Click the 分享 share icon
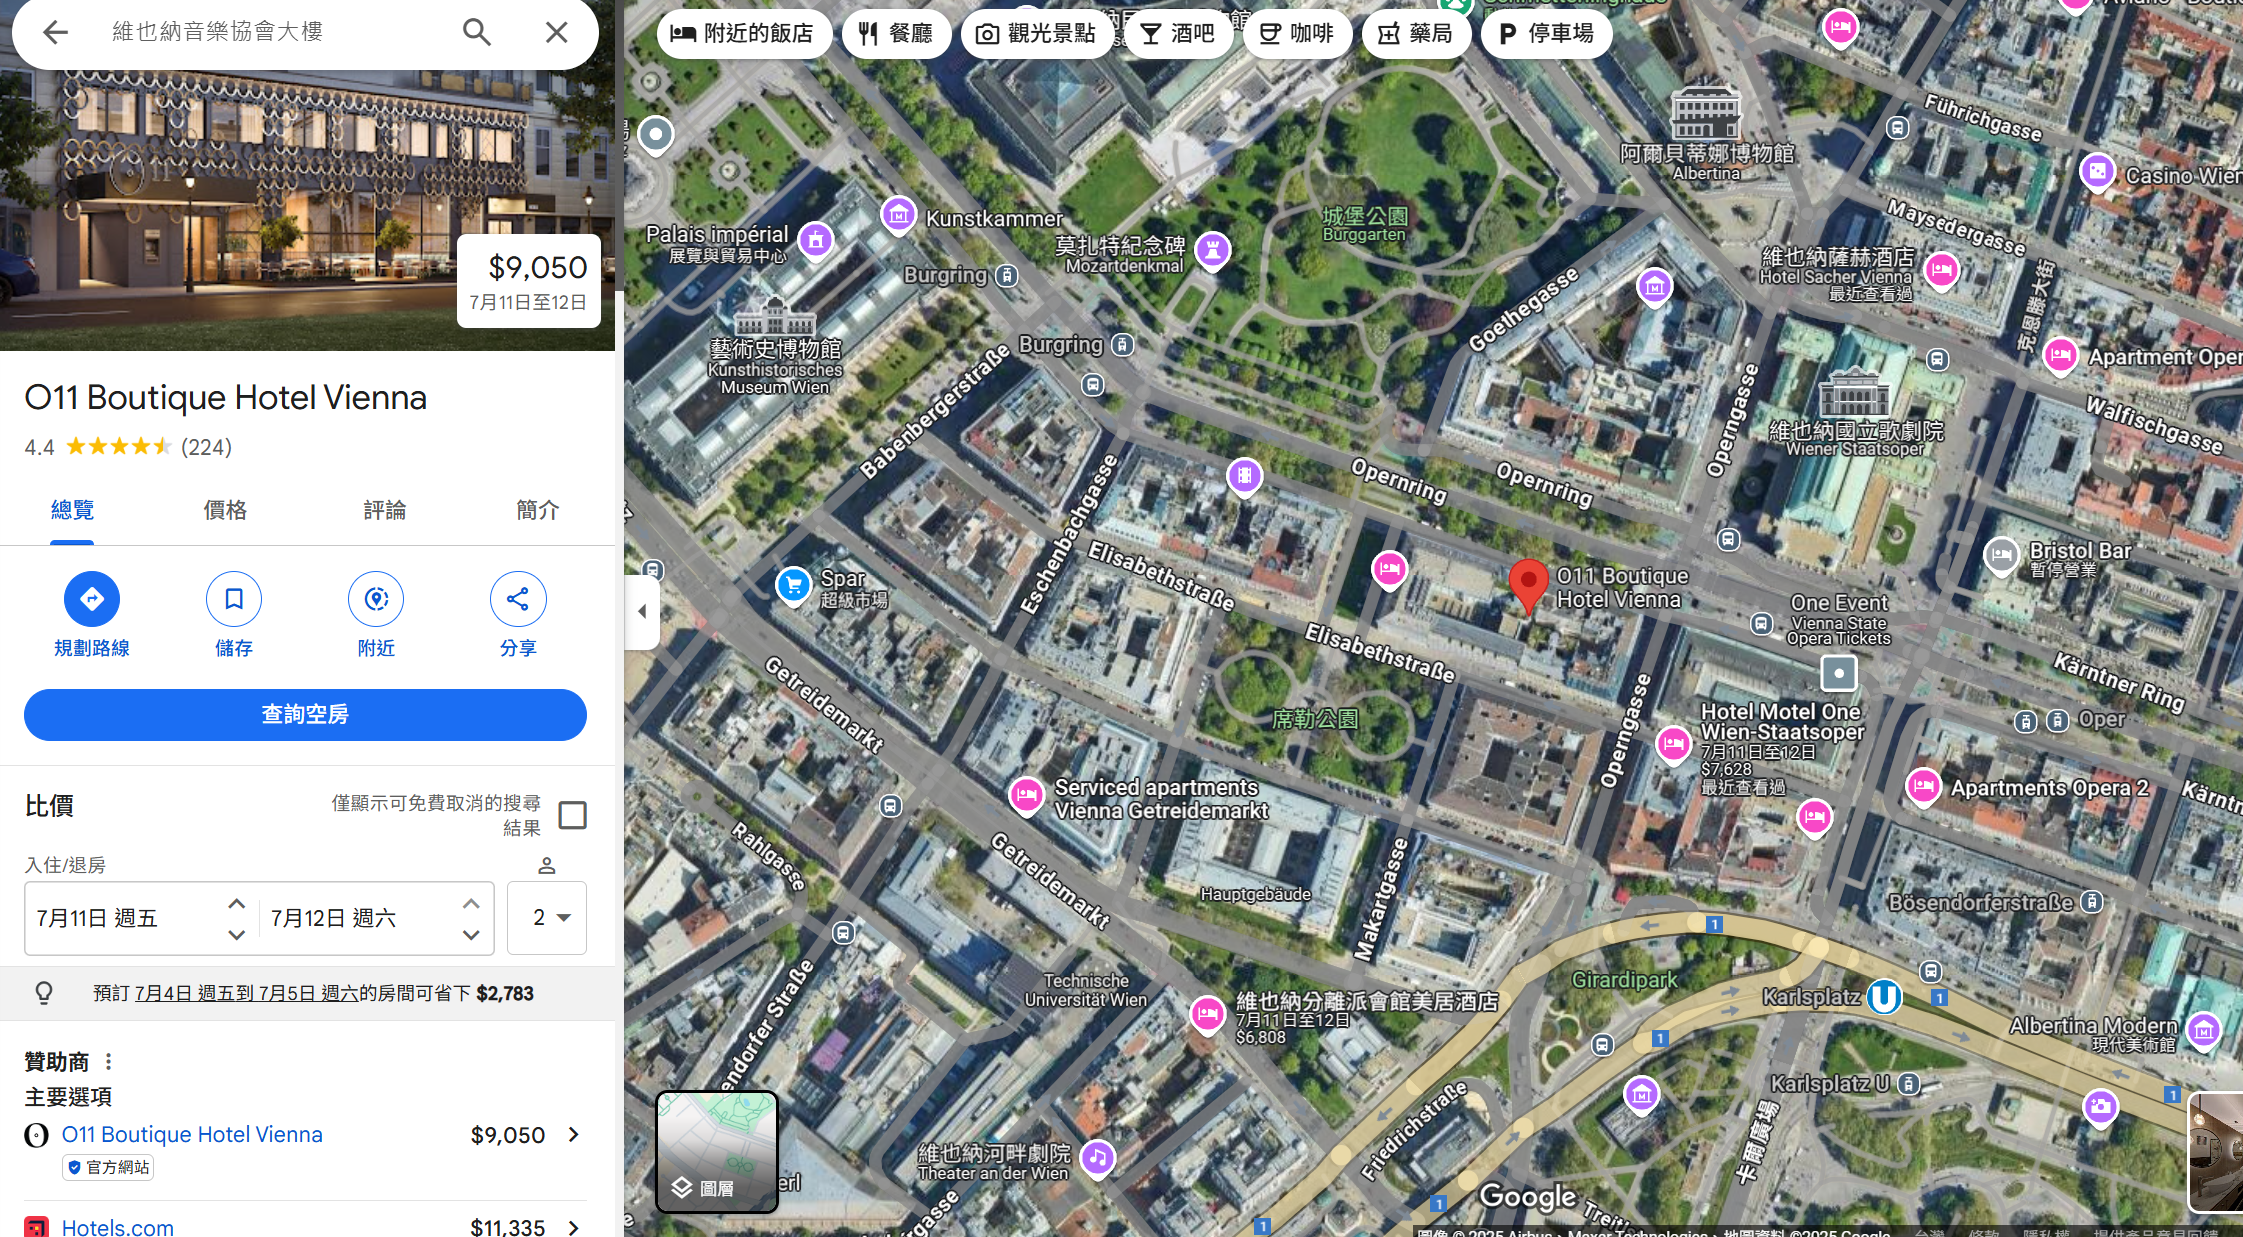The image size is (2243, 1237). (x=518, y=599)
